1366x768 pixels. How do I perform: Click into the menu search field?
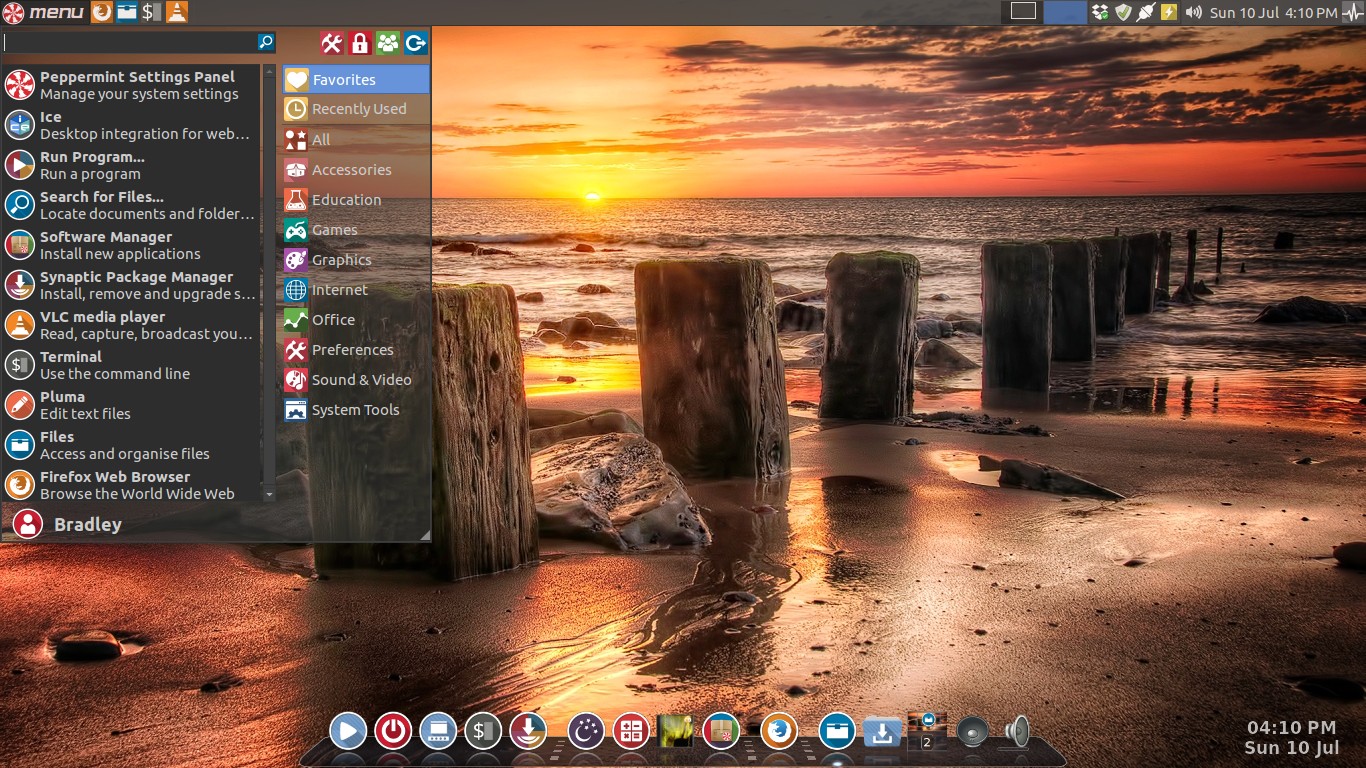[130, 42]
